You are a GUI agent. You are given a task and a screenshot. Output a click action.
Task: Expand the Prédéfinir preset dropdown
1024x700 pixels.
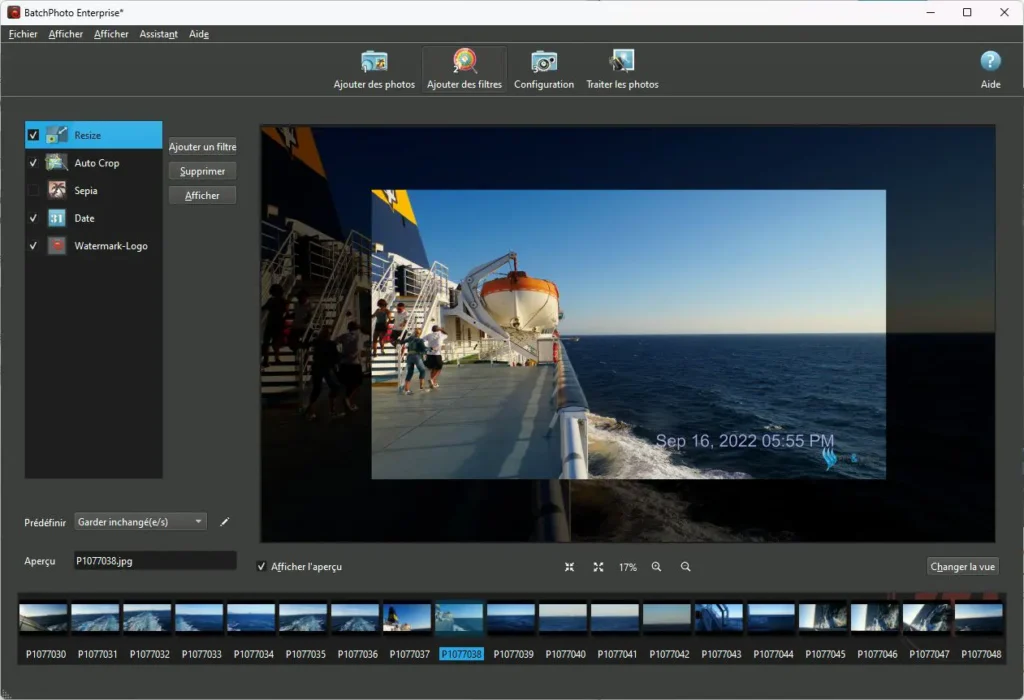[141, 522]
